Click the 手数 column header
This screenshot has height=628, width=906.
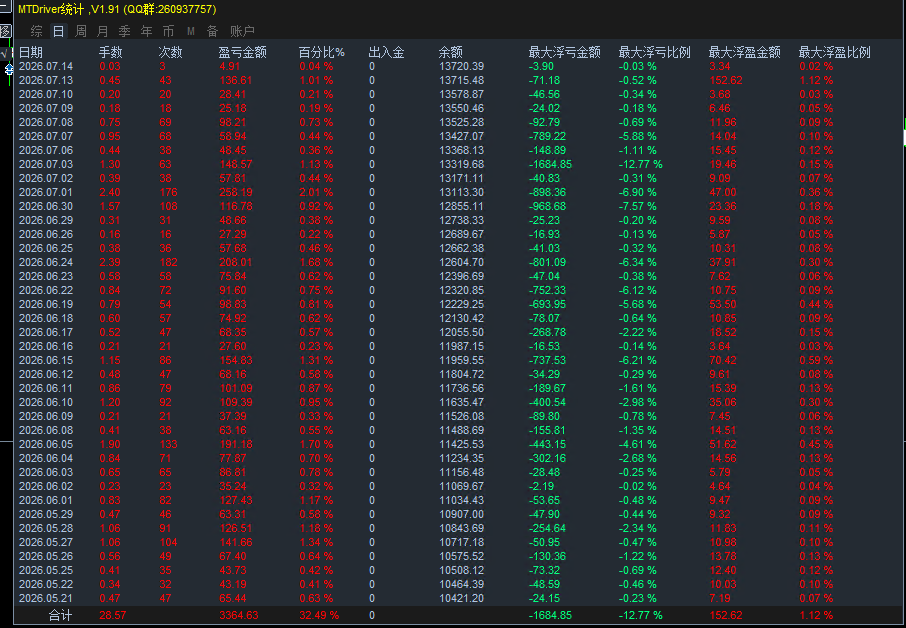pos(111,53)
